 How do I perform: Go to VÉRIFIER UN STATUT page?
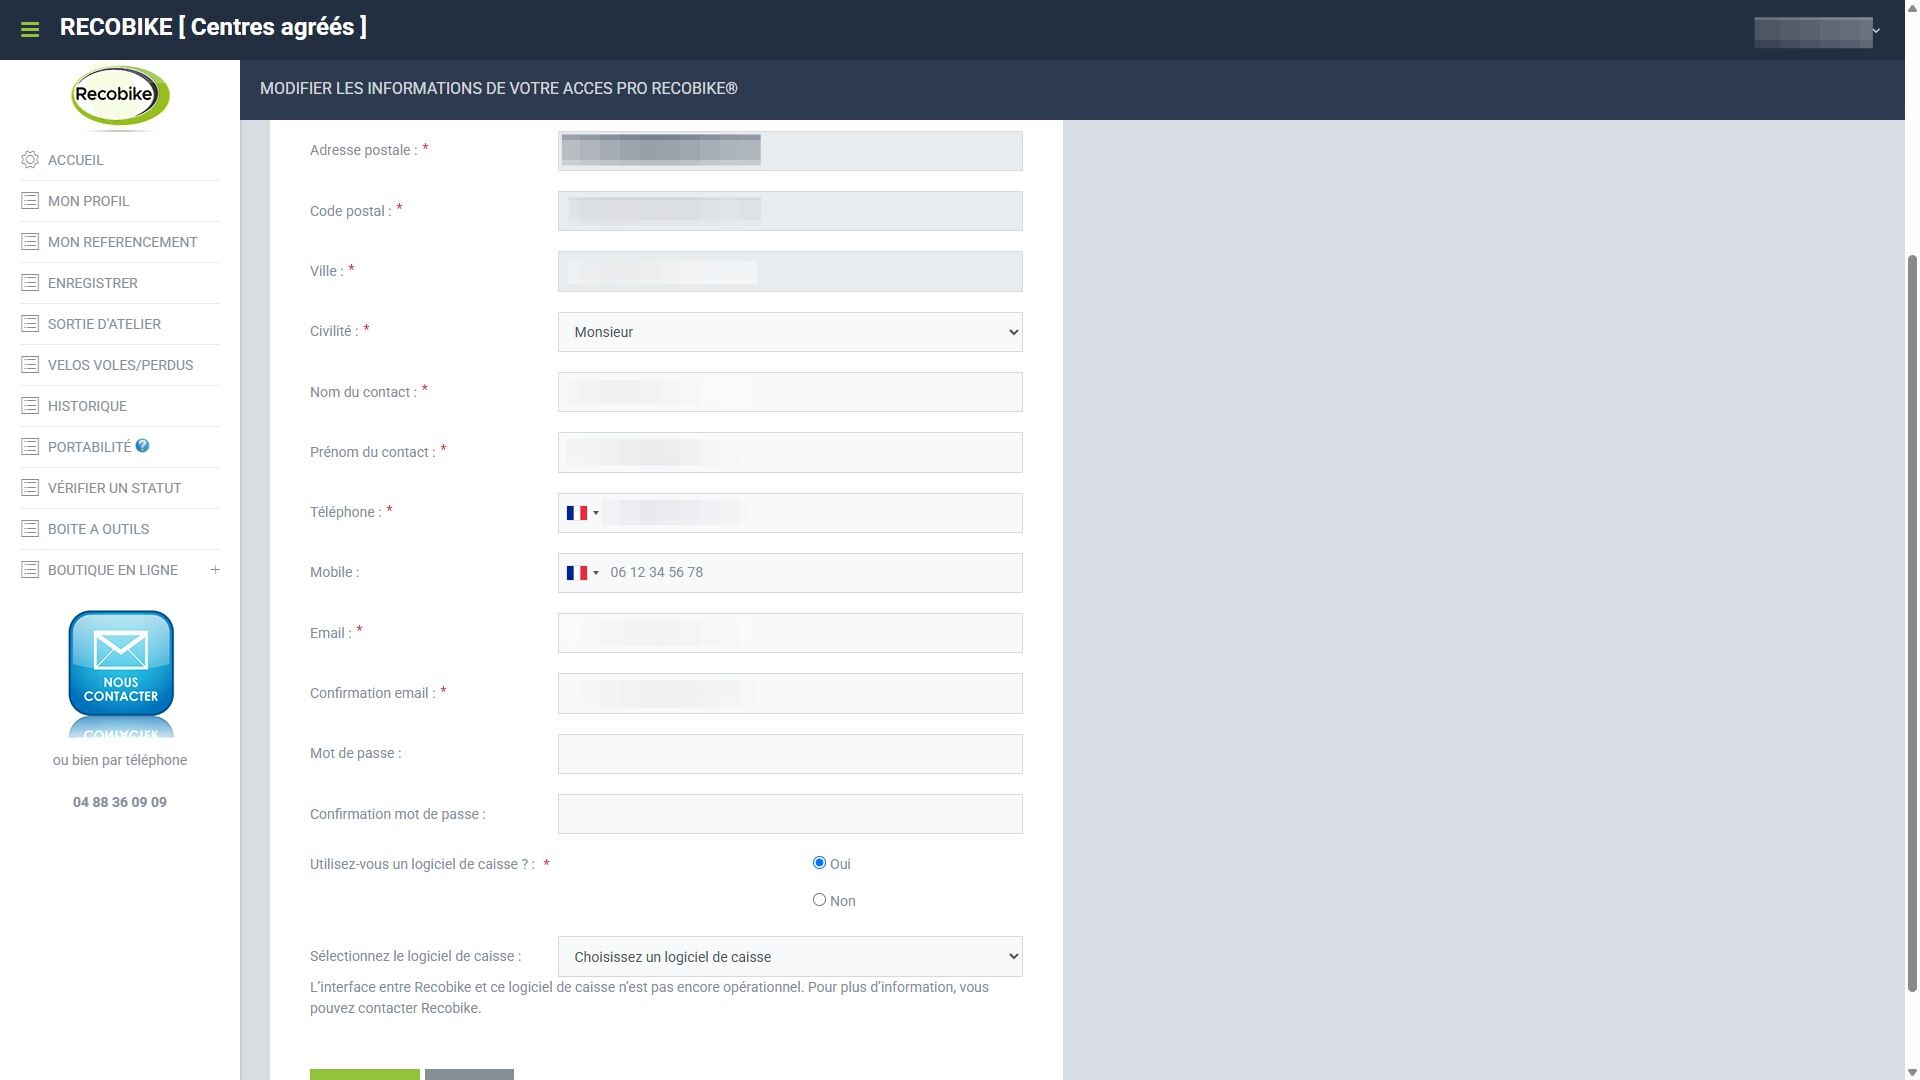pyautogui.click(x=114, y=488)
